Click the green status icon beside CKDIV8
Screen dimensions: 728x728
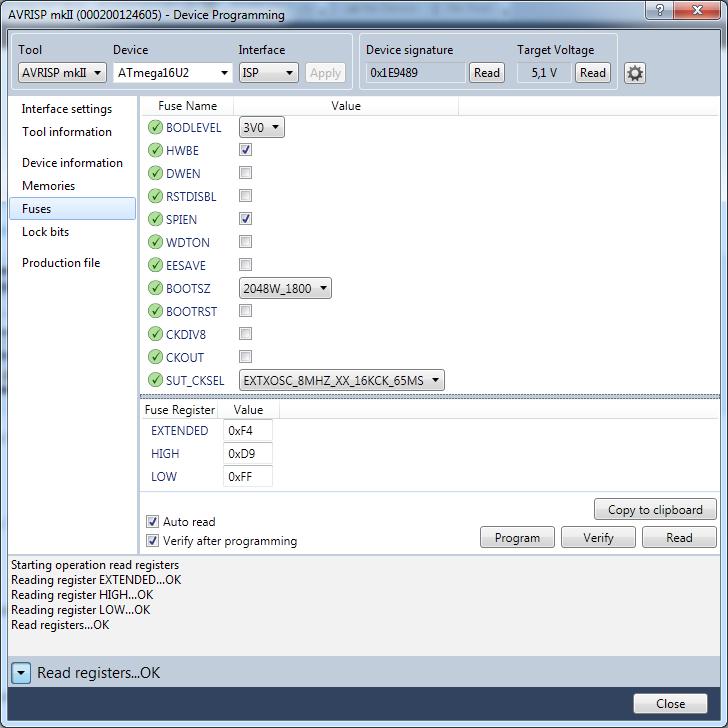click(x=155, y=334)
